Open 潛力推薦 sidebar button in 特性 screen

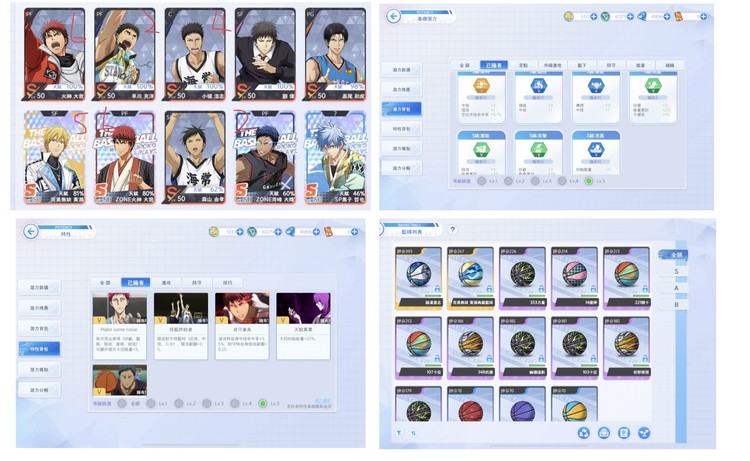click(x=39, y=308)
